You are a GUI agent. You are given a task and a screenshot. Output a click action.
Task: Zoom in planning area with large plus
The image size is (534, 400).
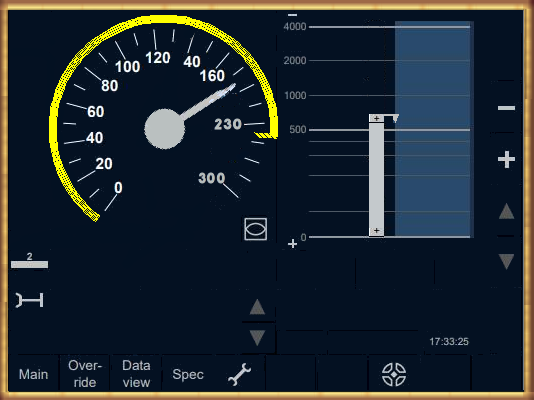[x=506, y=159]
